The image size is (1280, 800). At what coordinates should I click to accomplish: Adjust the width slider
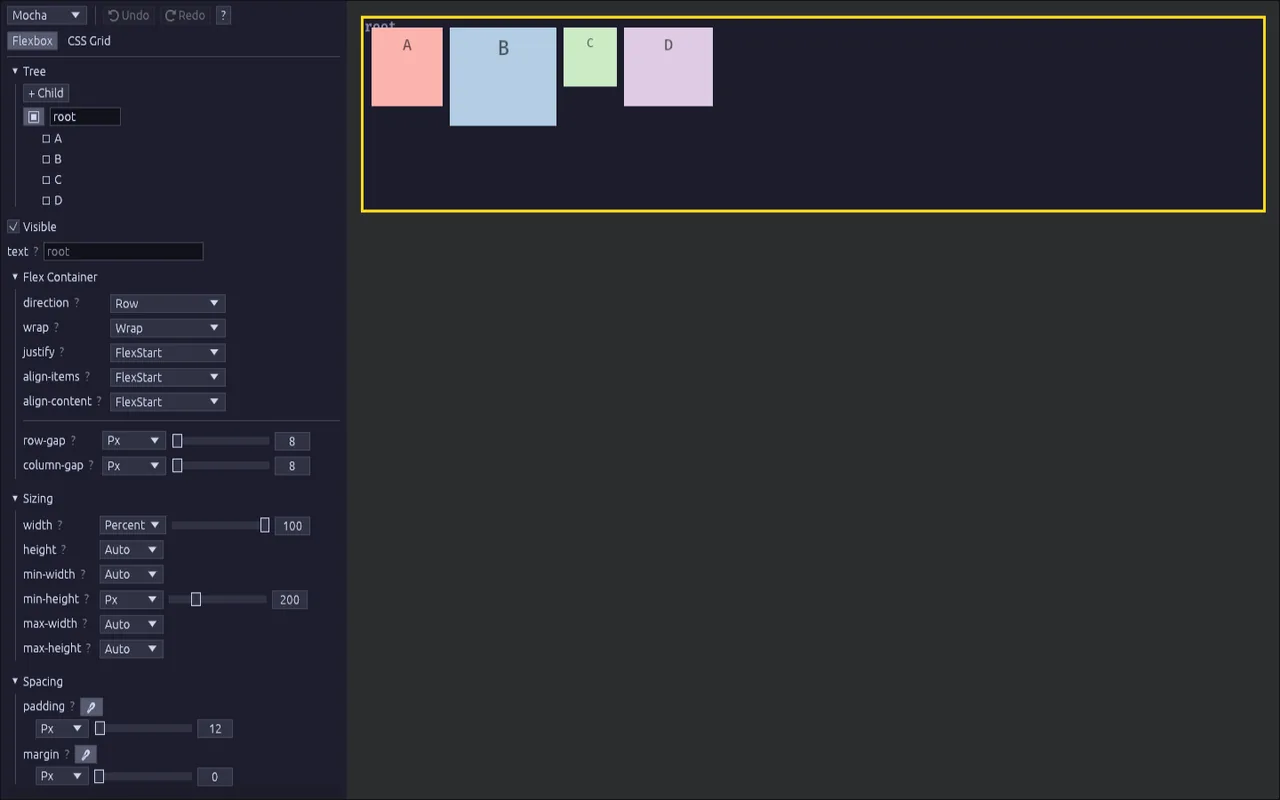pyautogui.click(x=220, y=525)
